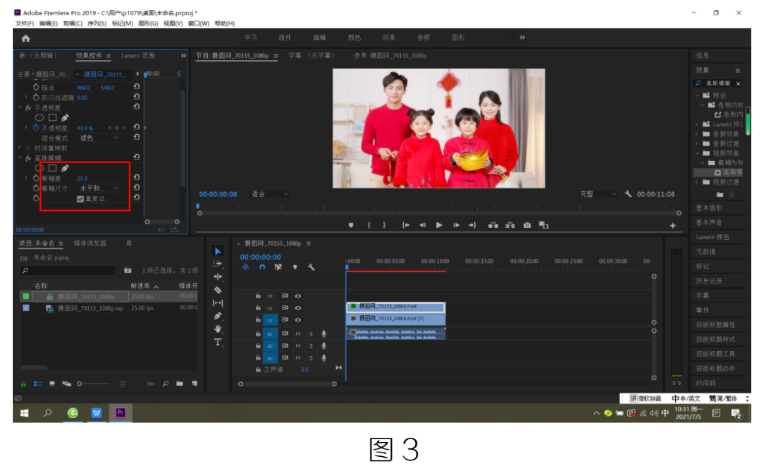Select the Slip tool
The image size is (776, 476).
[218, 303]
